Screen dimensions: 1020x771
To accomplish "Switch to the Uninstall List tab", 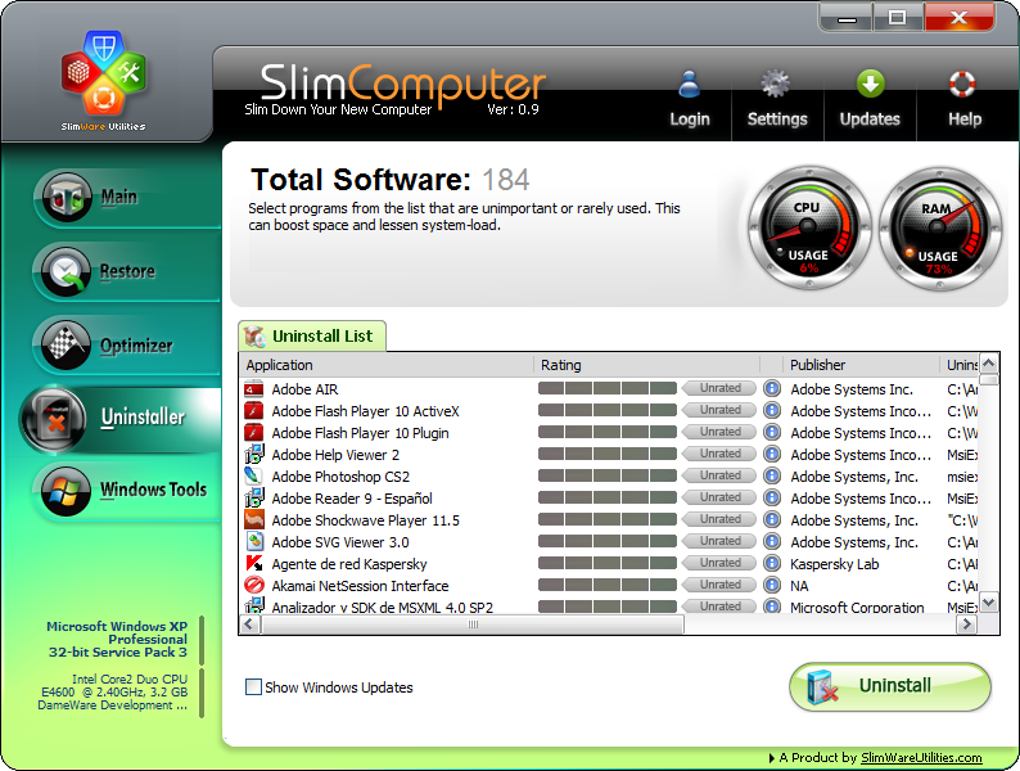I will [311, 336].
